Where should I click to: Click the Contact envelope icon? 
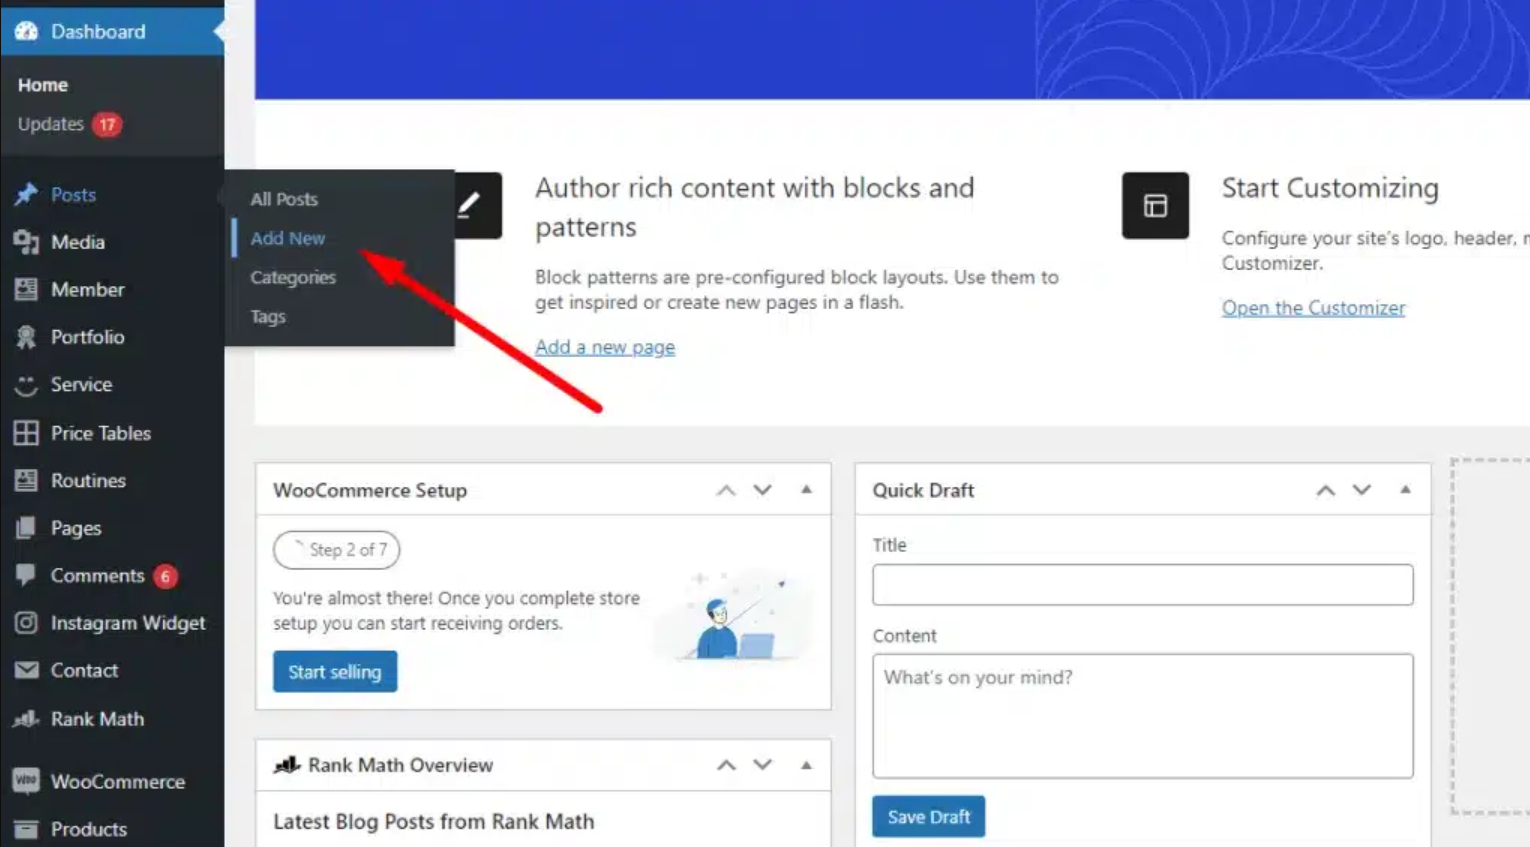[26, 670]
